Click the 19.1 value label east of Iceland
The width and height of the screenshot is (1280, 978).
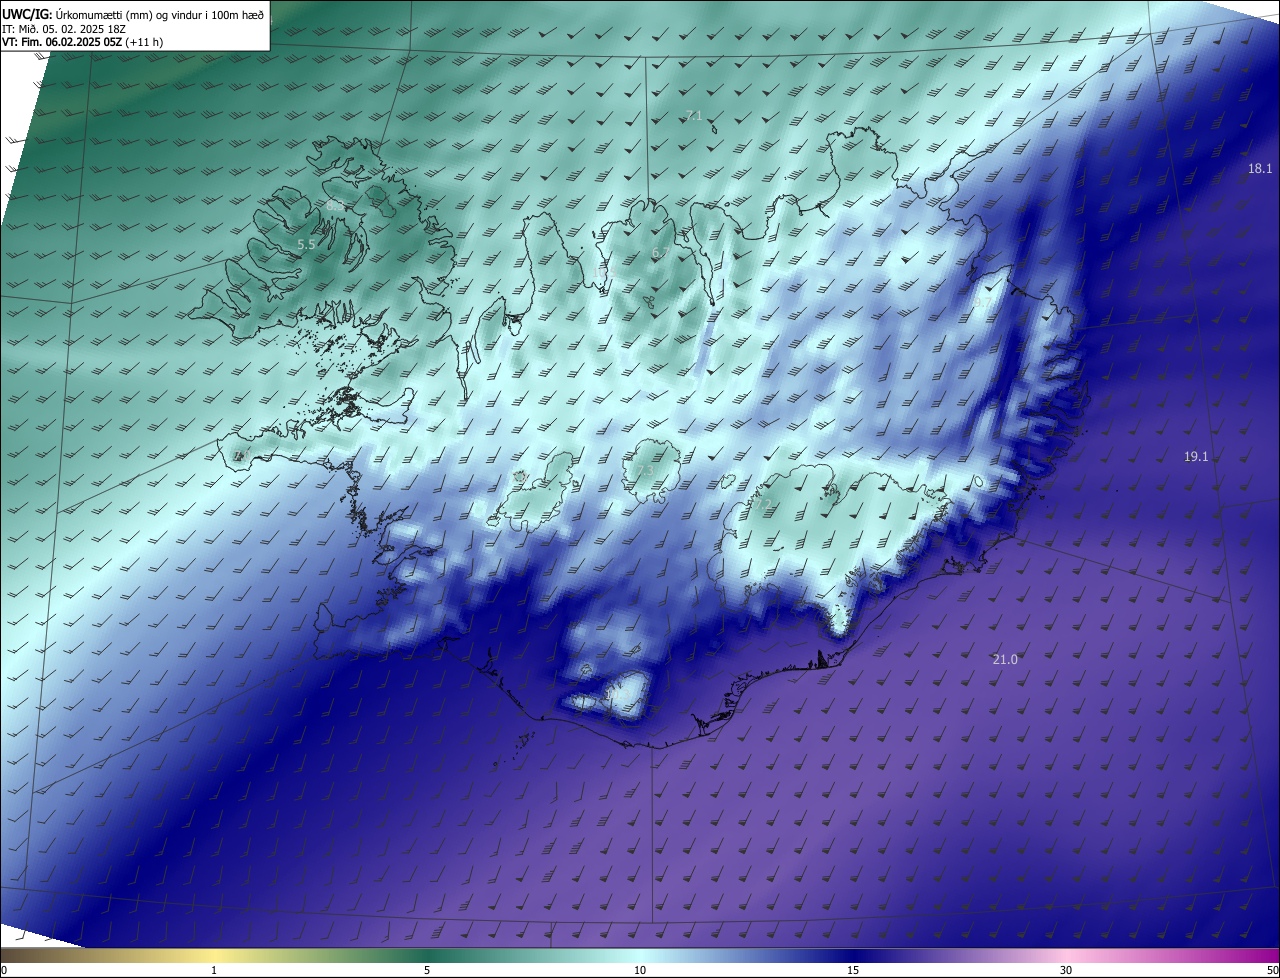pos(1196,457)
